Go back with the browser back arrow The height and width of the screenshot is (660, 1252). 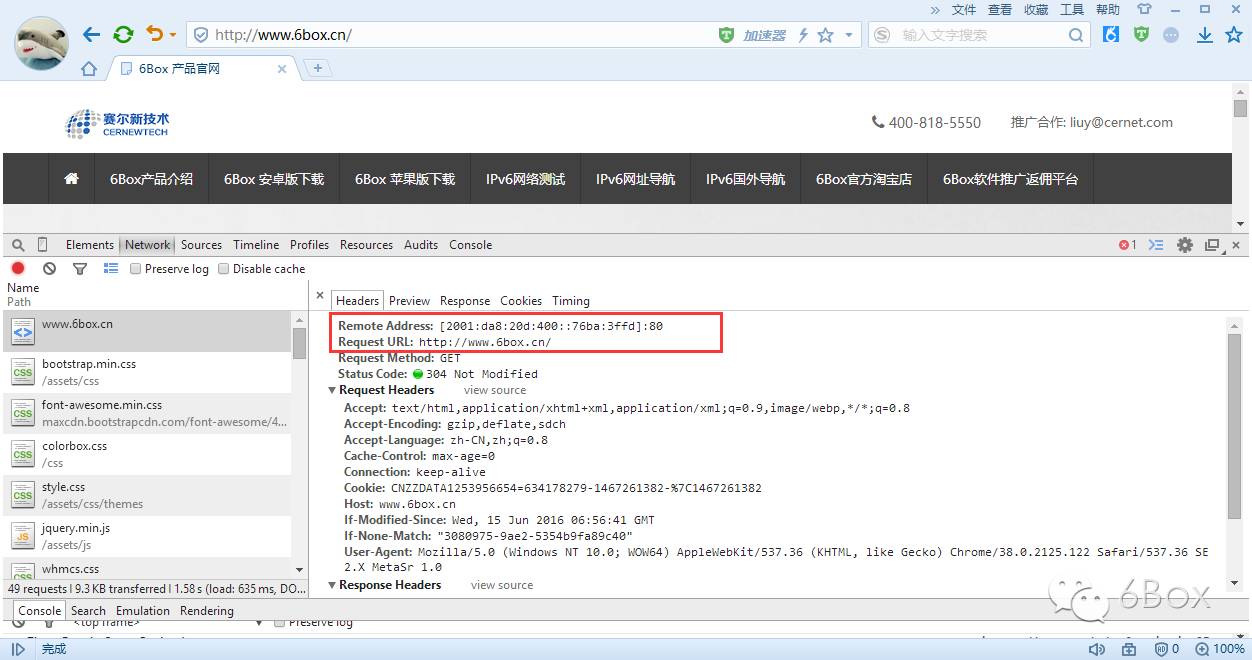(x=91, y=35)
